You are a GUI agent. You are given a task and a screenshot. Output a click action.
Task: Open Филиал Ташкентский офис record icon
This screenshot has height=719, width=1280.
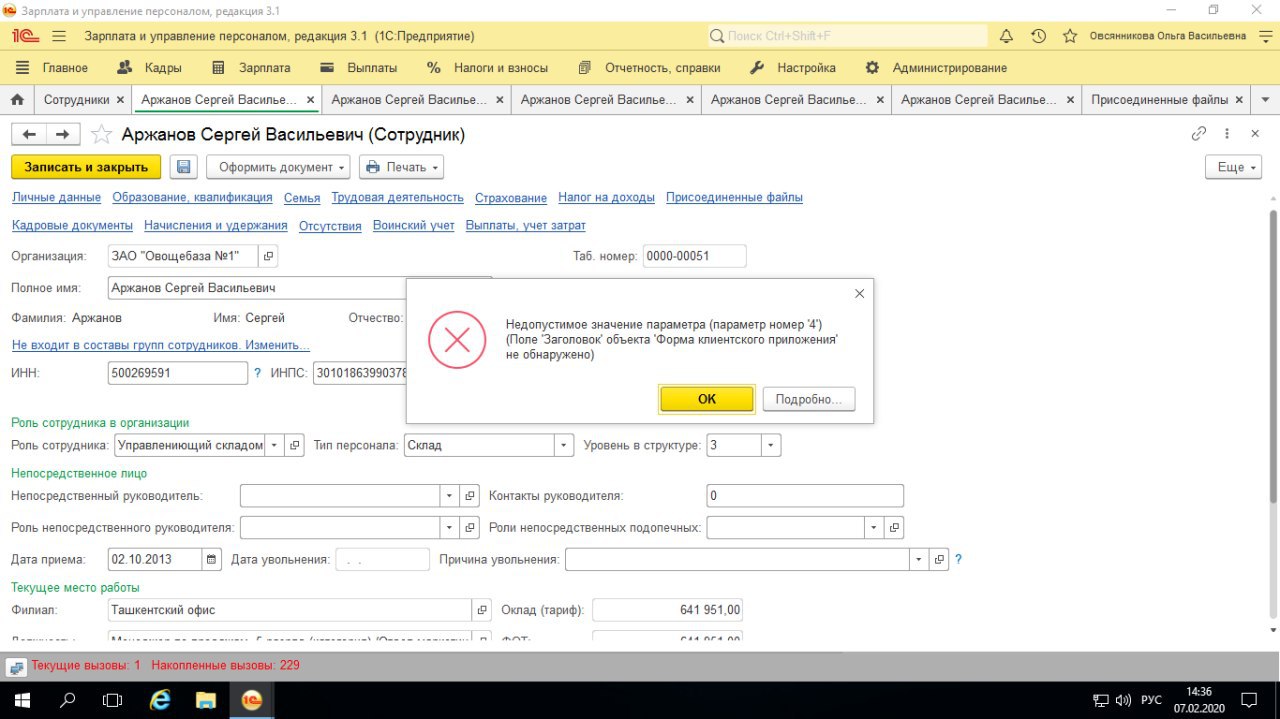point(482,610)
